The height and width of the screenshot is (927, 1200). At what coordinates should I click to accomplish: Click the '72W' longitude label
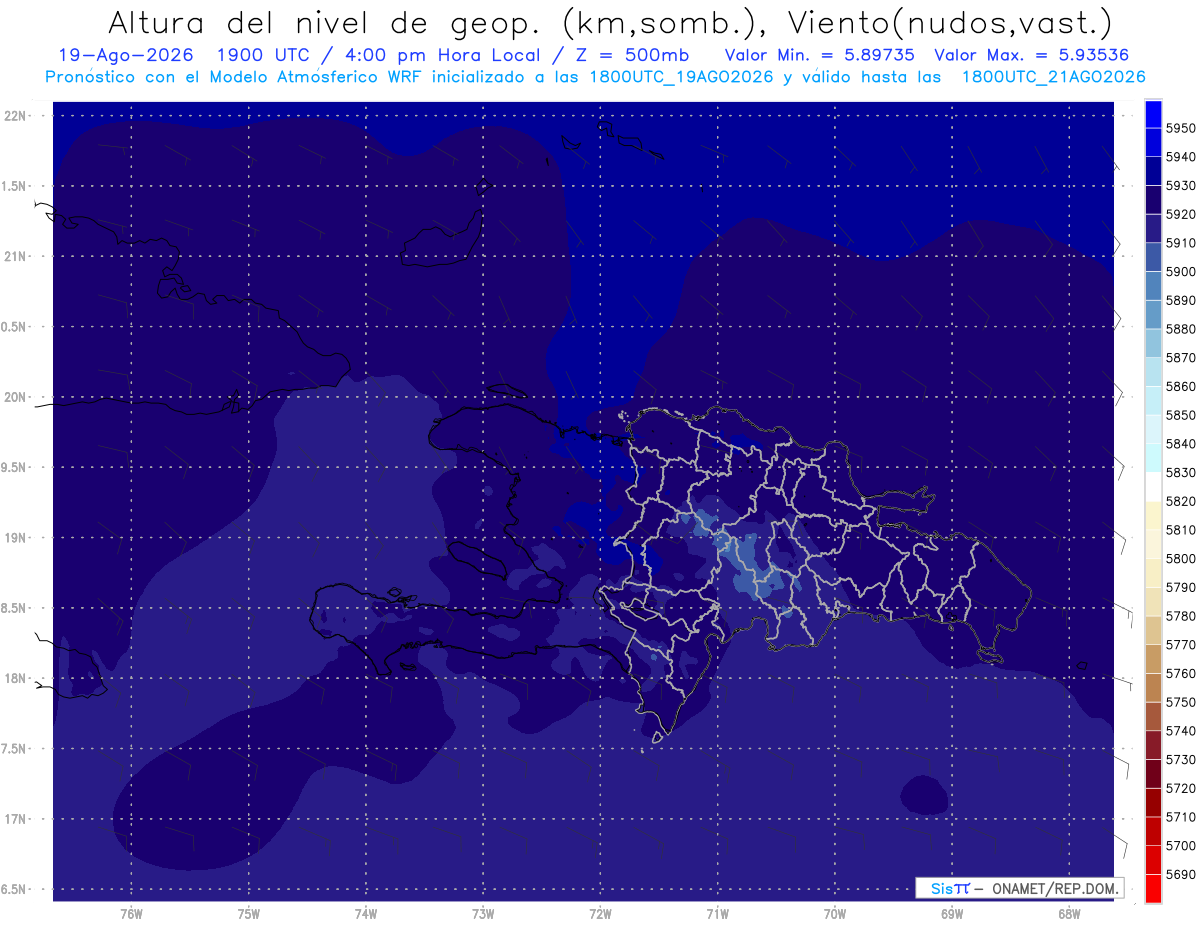600,914
